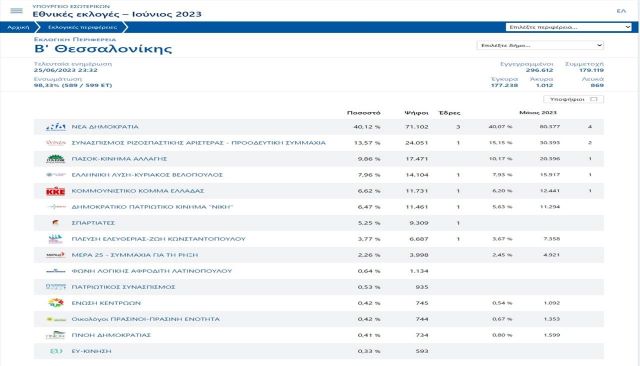Screen dimensions: 640x366
Task: Click the Νέα Δημοκρατία party logo
Action: (56, 127)
